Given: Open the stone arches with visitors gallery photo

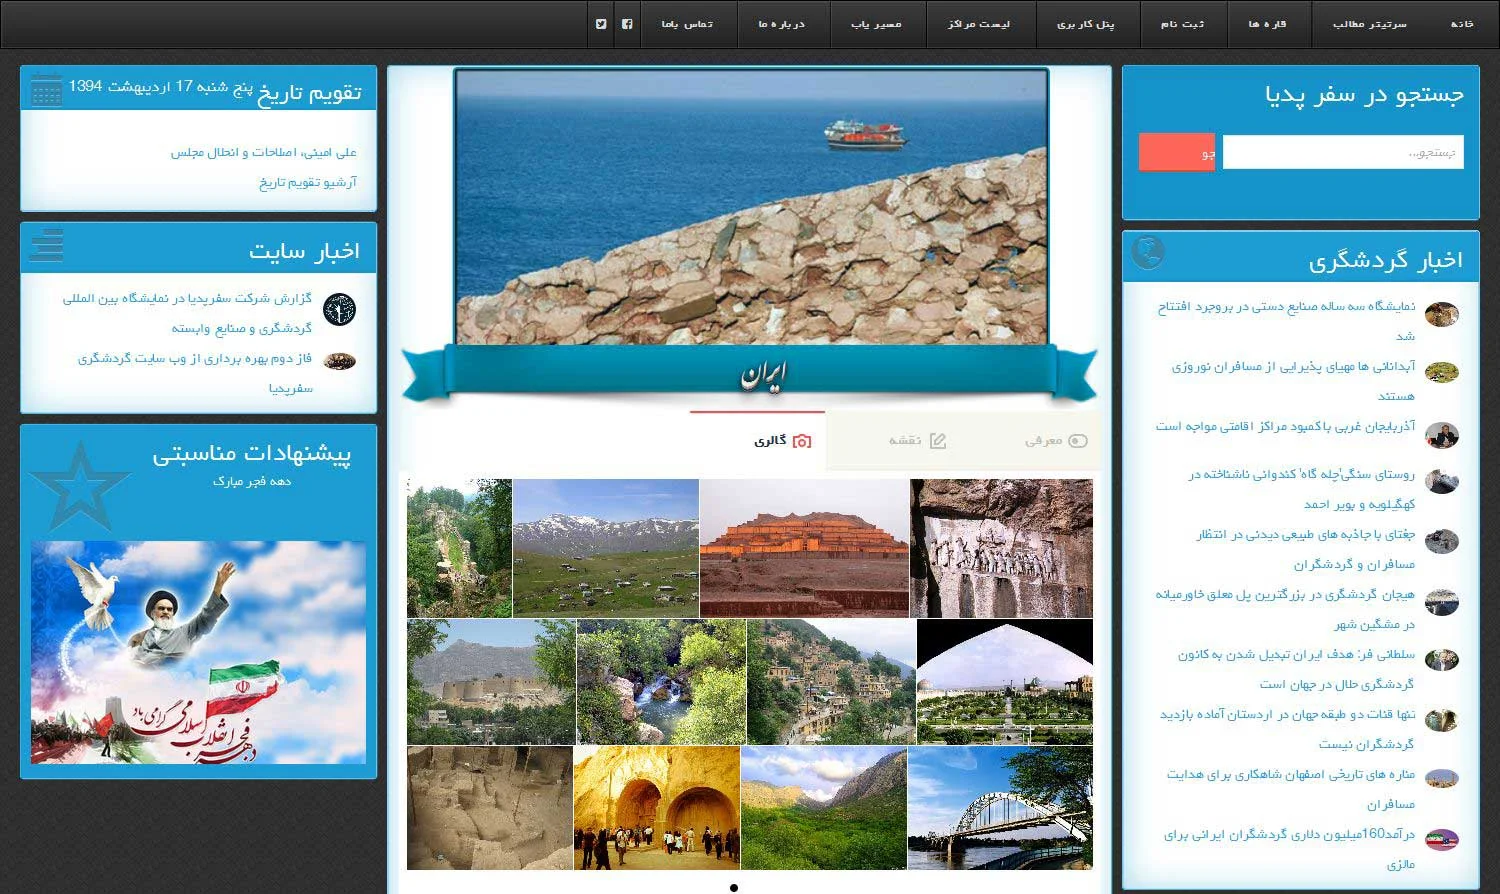Looking at the screenshot, I should tap(657, 808).
